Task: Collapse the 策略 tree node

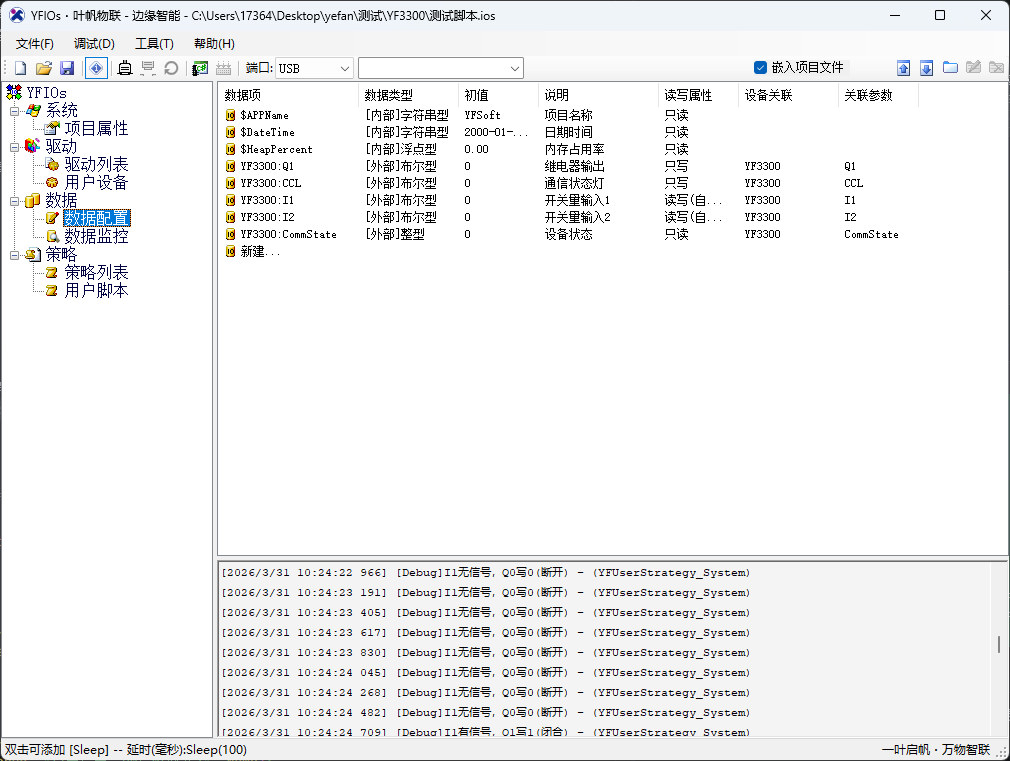Action: [x=14, y=255]
